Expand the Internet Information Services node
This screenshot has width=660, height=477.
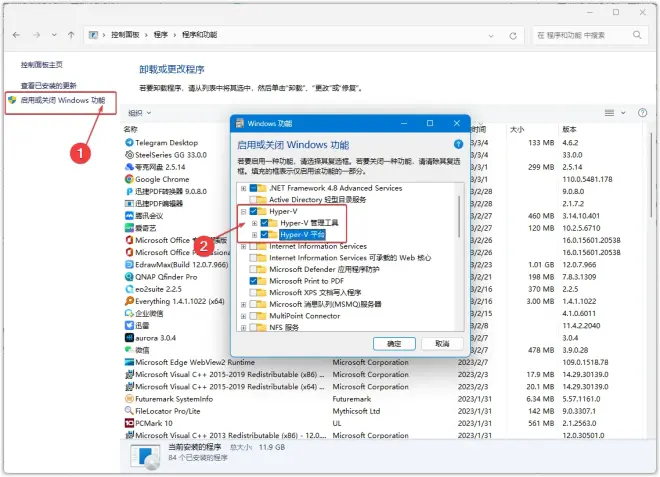pyautogui.click(x=243, y=246)
